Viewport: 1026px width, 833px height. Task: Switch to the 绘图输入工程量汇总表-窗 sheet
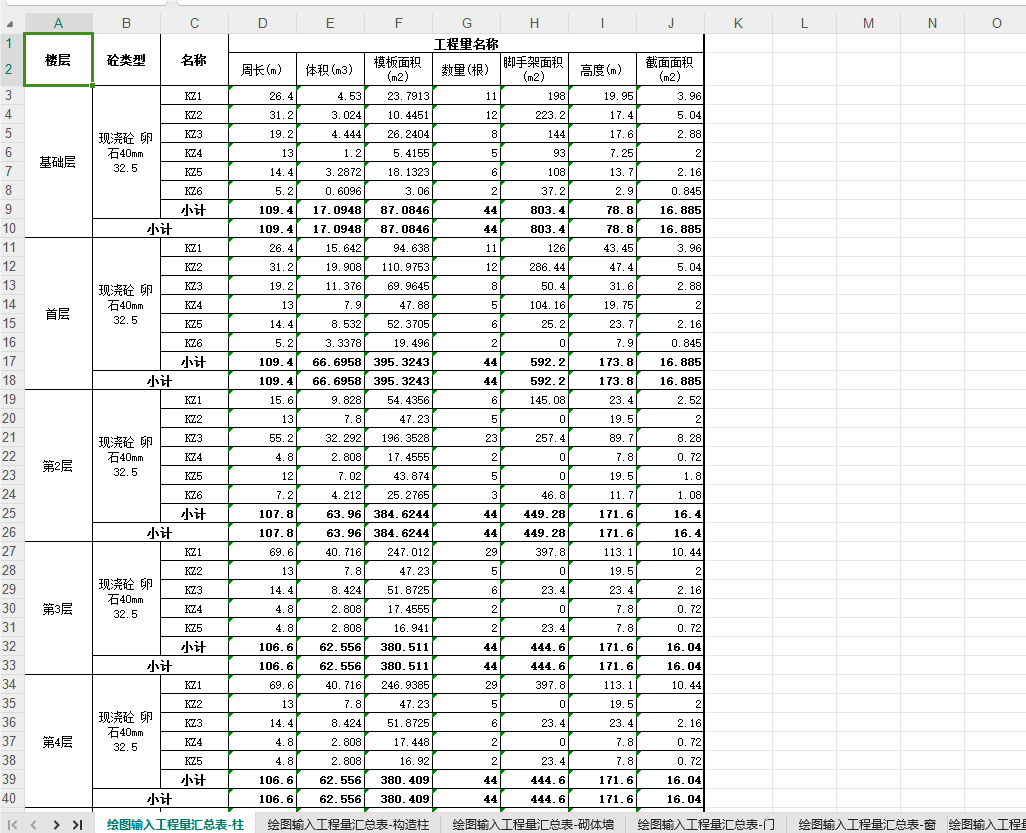(x=867, y=824)
